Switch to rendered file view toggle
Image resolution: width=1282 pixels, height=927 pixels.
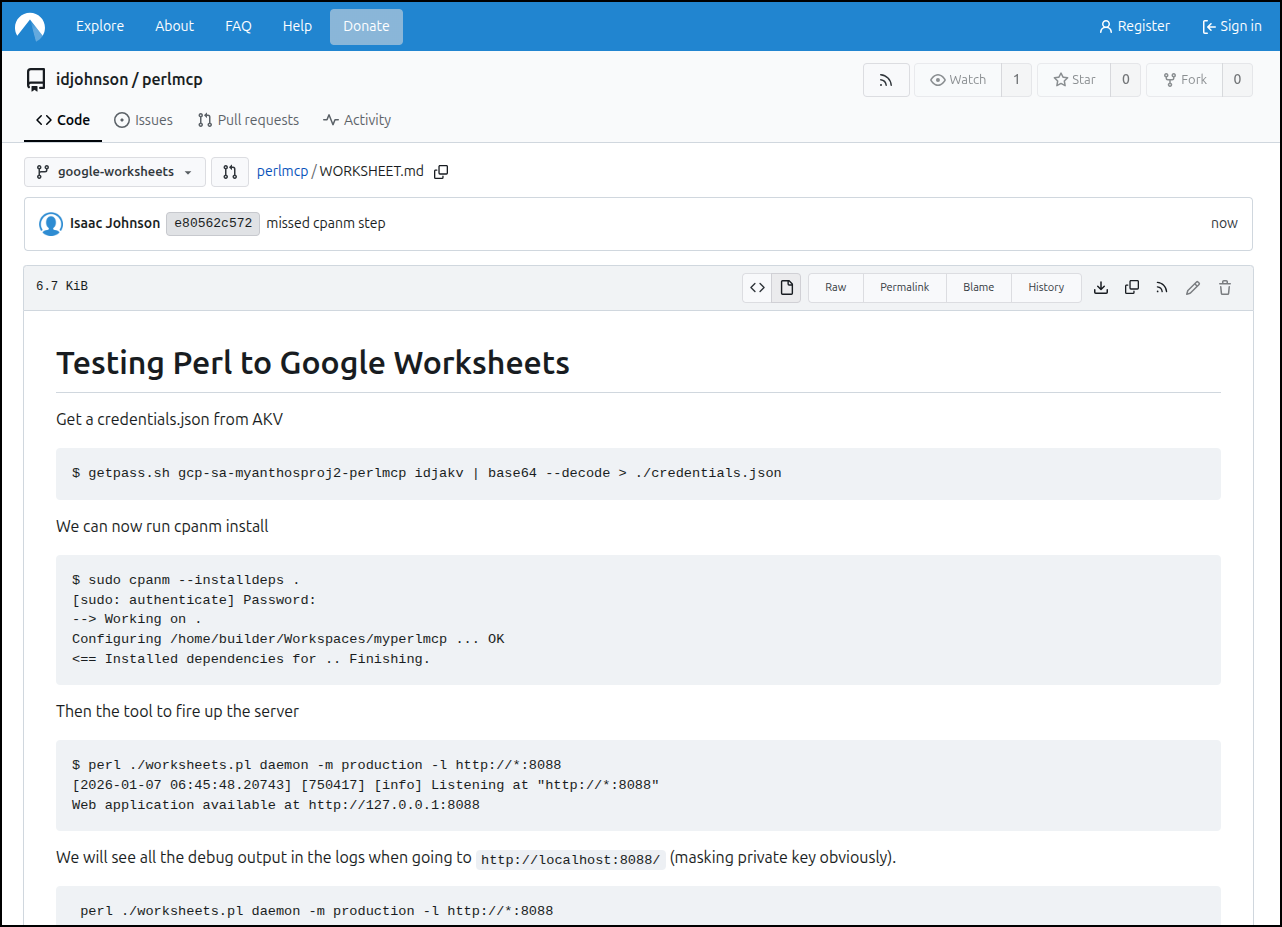pos(787,288)
